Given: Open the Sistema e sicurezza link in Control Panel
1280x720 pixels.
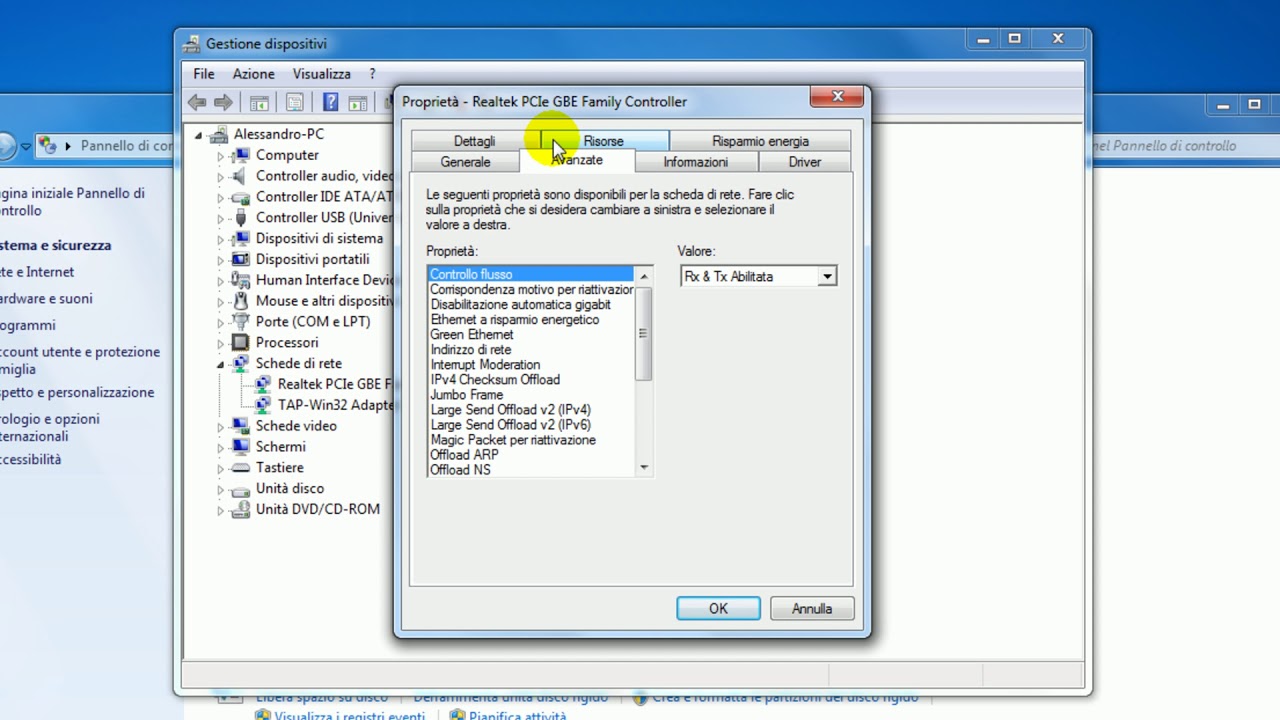Looking at the screenshot, I should 56,245.
